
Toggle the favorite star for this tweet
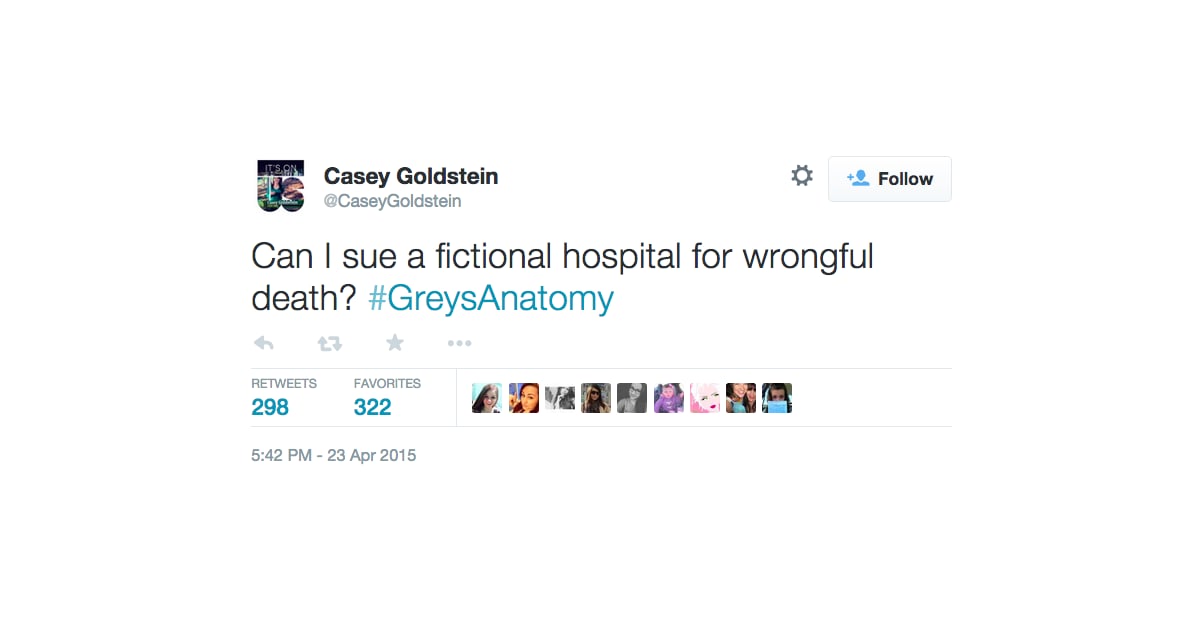pos(395,343)
